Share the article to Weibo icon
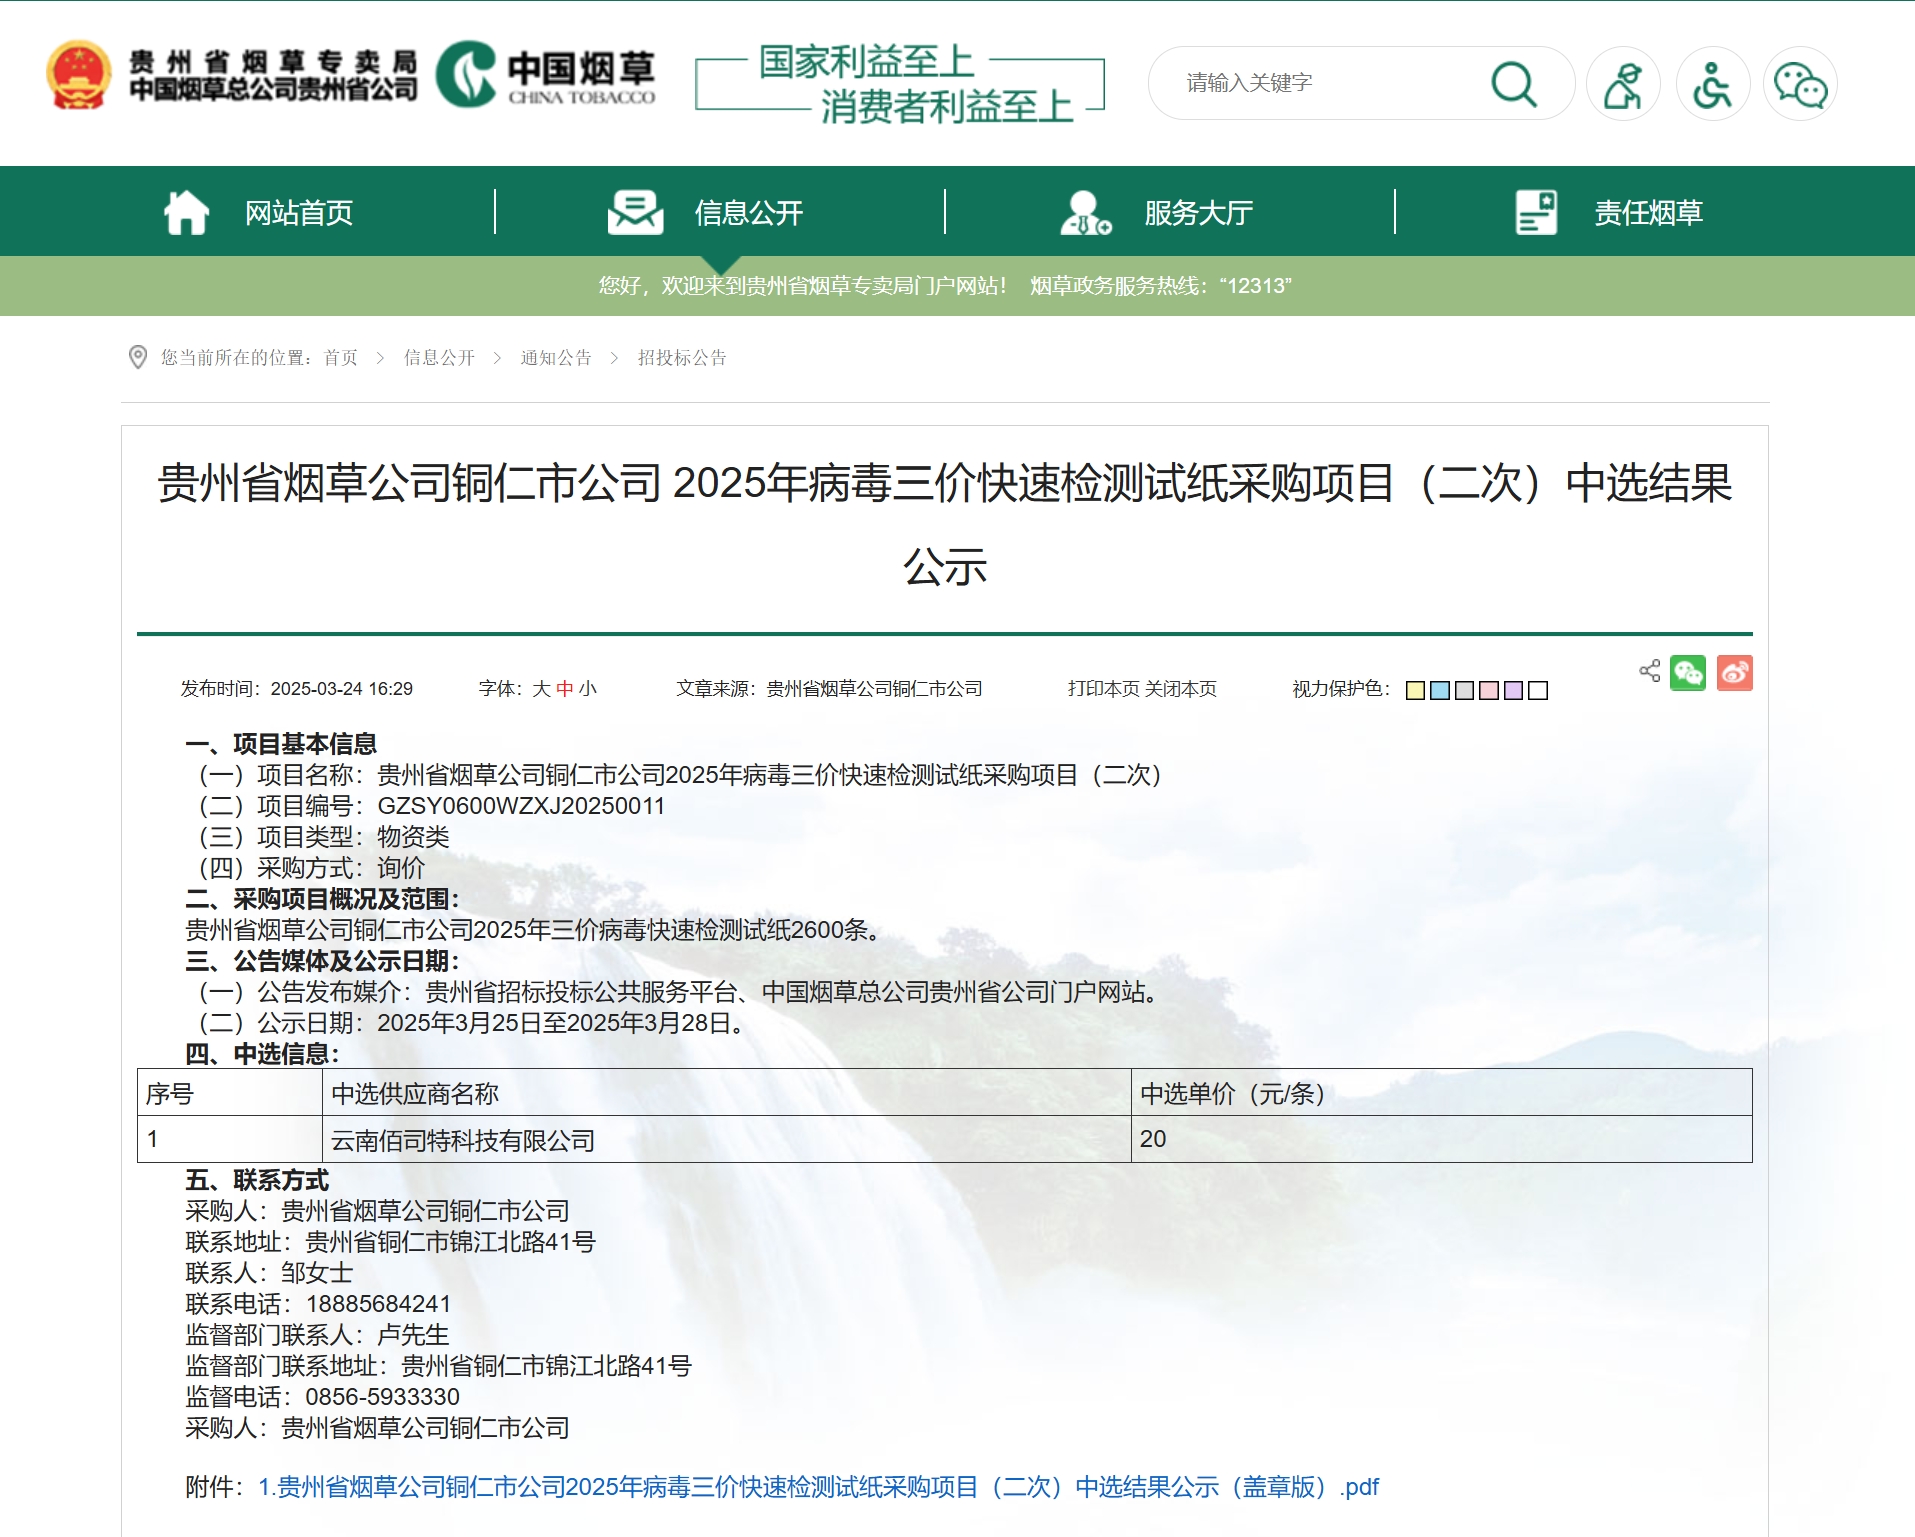Screen dimensions: 1915x1537 (1736, 673)
